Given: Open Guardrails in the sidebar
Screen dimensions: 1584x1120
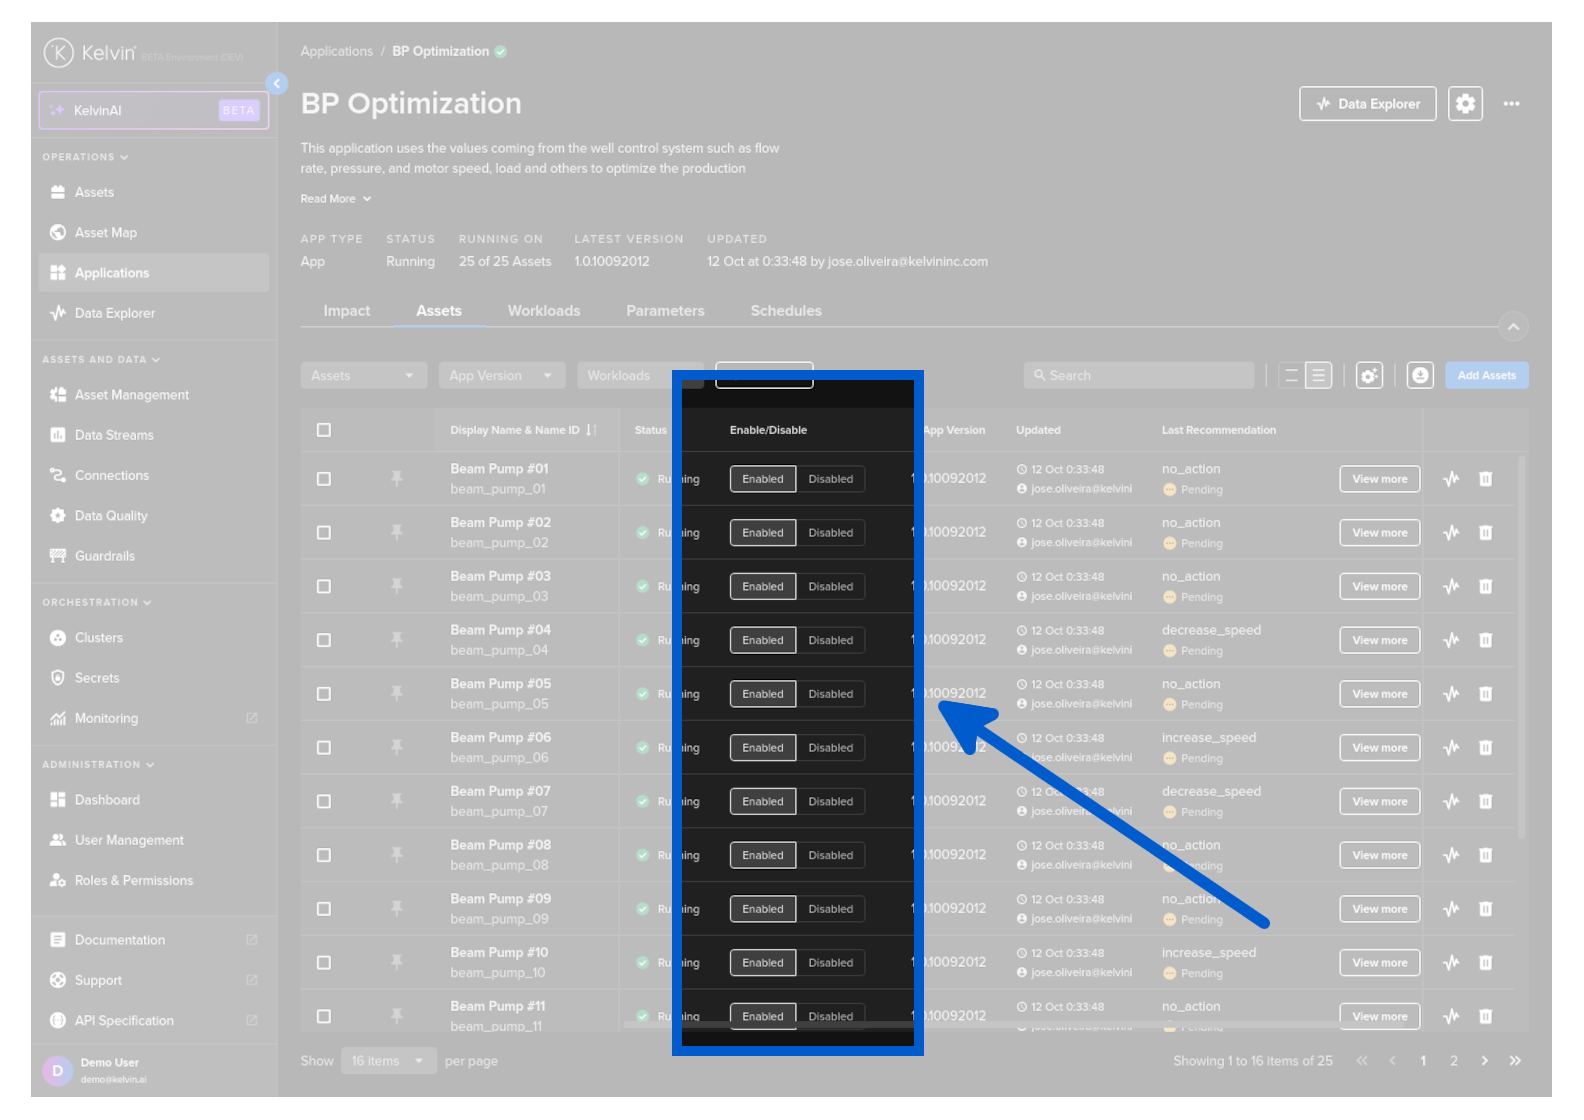Looking at the screenshot, I should [x=104, y=556].
